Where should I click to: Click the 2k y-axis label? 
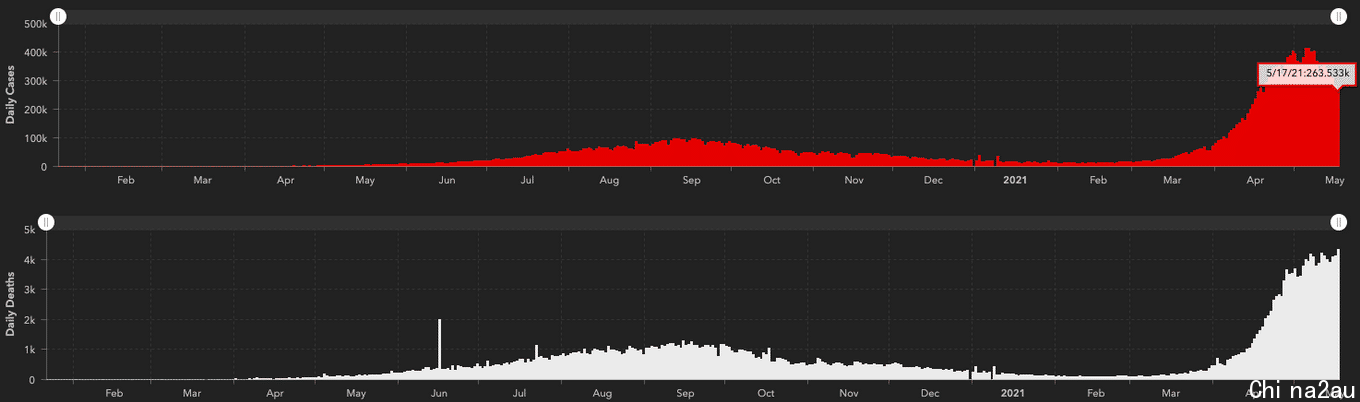(x=31, y=320)
